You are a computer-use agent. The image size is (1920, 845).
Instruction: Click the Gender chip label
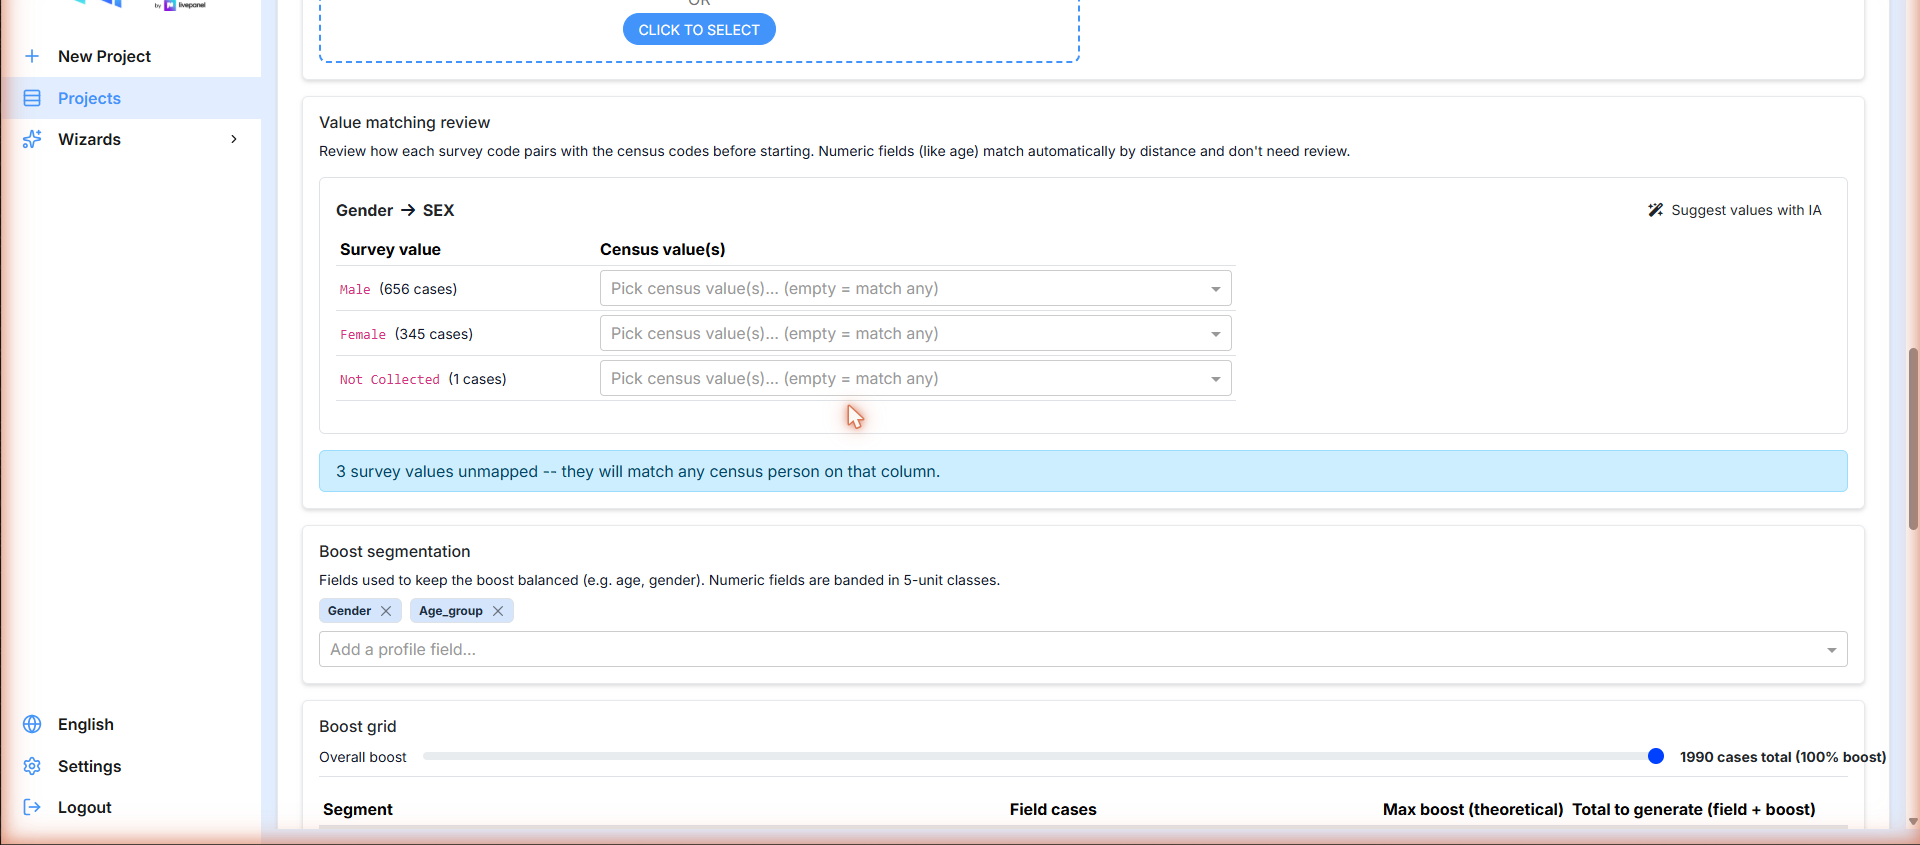click(x=349, y=611)
